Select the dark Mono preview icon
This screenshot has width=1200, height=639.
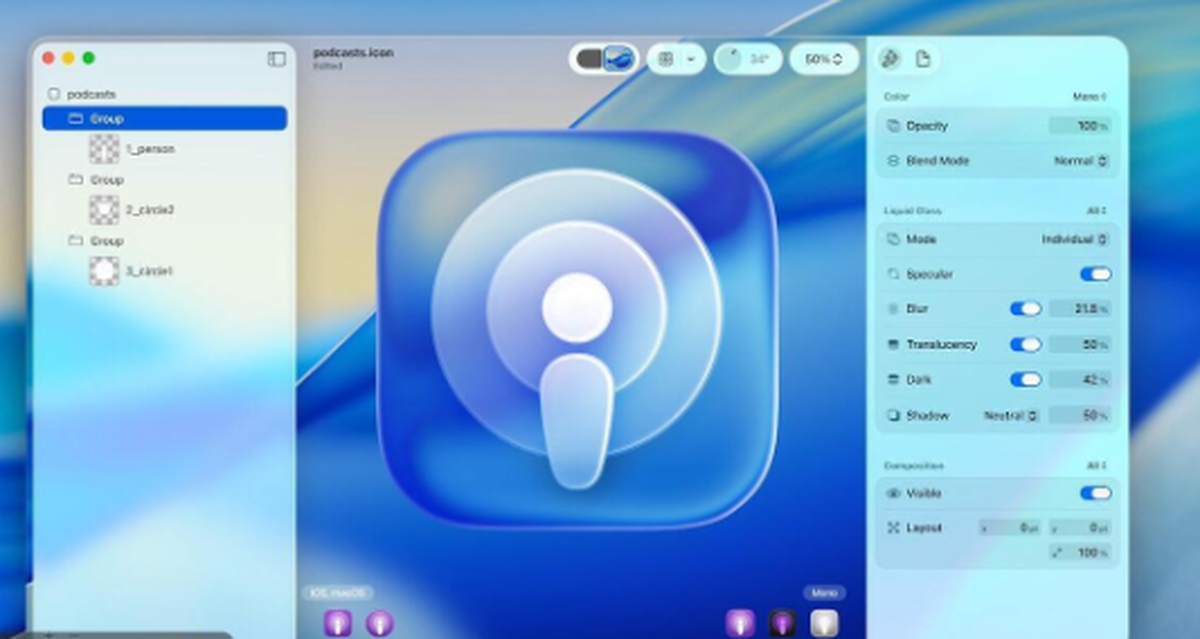781,624
